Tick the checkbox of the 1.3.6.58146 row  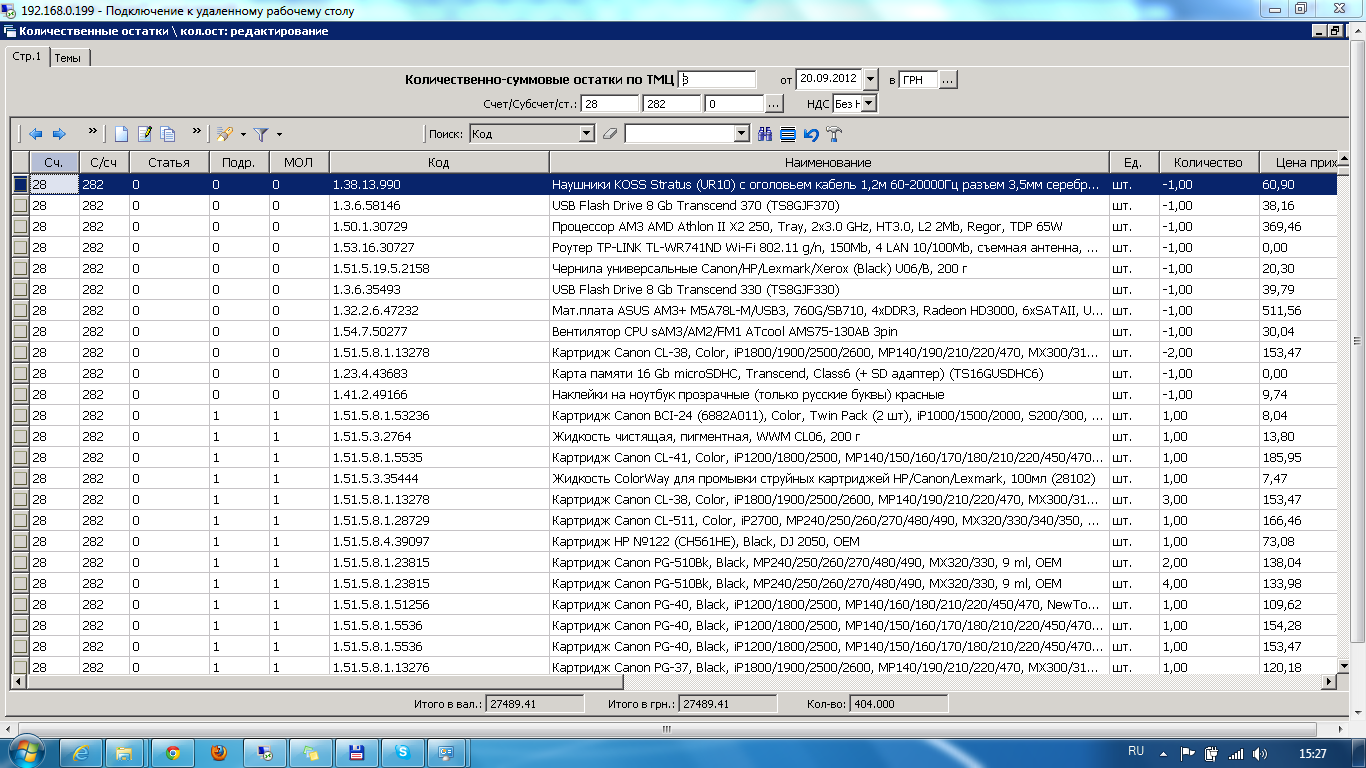pyautogui.click(x=20, y=205)
